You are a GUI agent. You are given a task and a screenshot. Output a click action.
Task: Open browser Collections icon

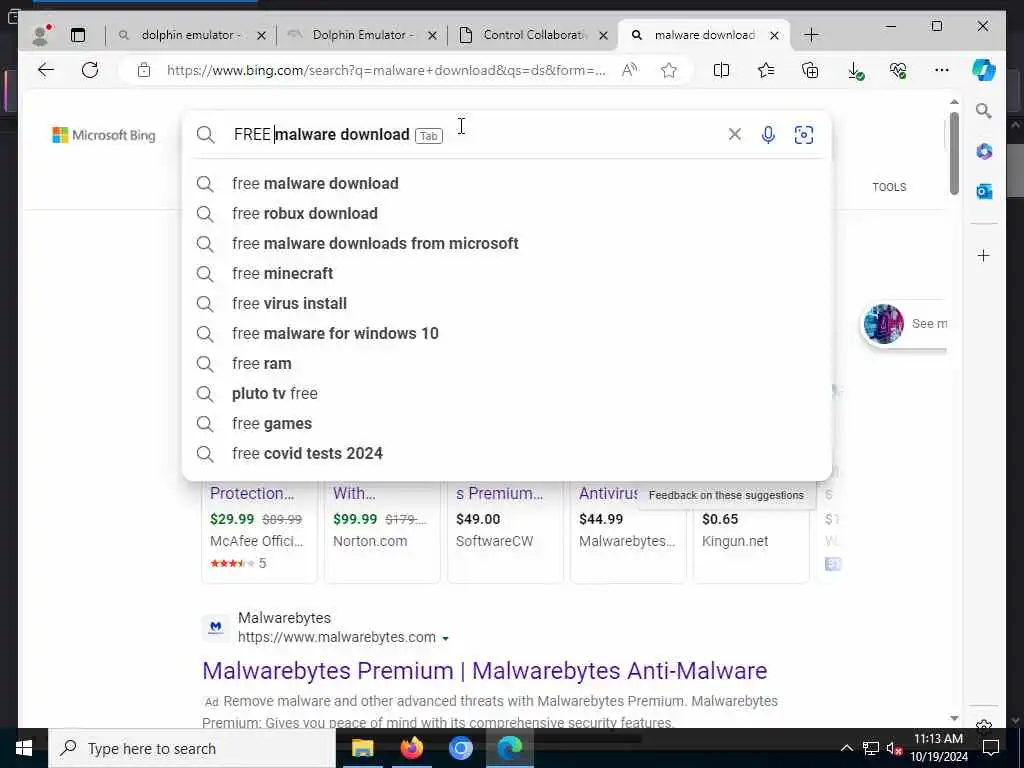coord(810,70)
